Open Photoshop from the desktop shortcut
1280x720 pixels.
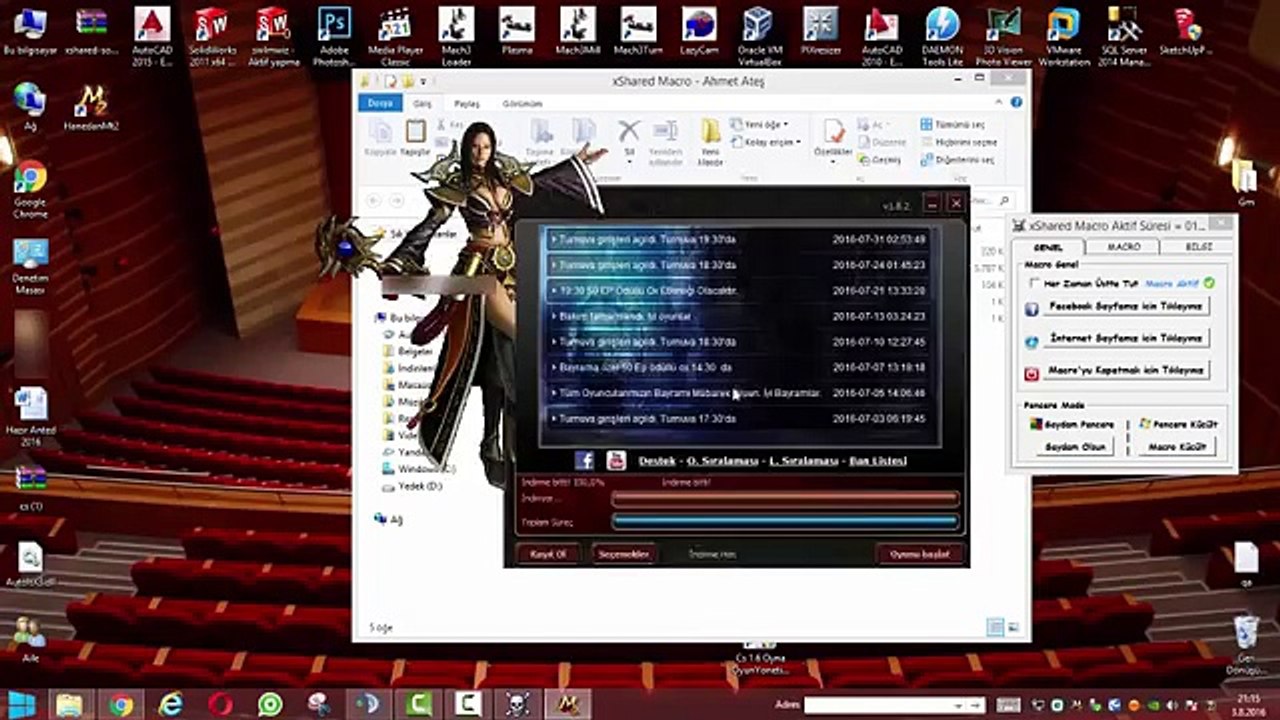coord(333,24)
